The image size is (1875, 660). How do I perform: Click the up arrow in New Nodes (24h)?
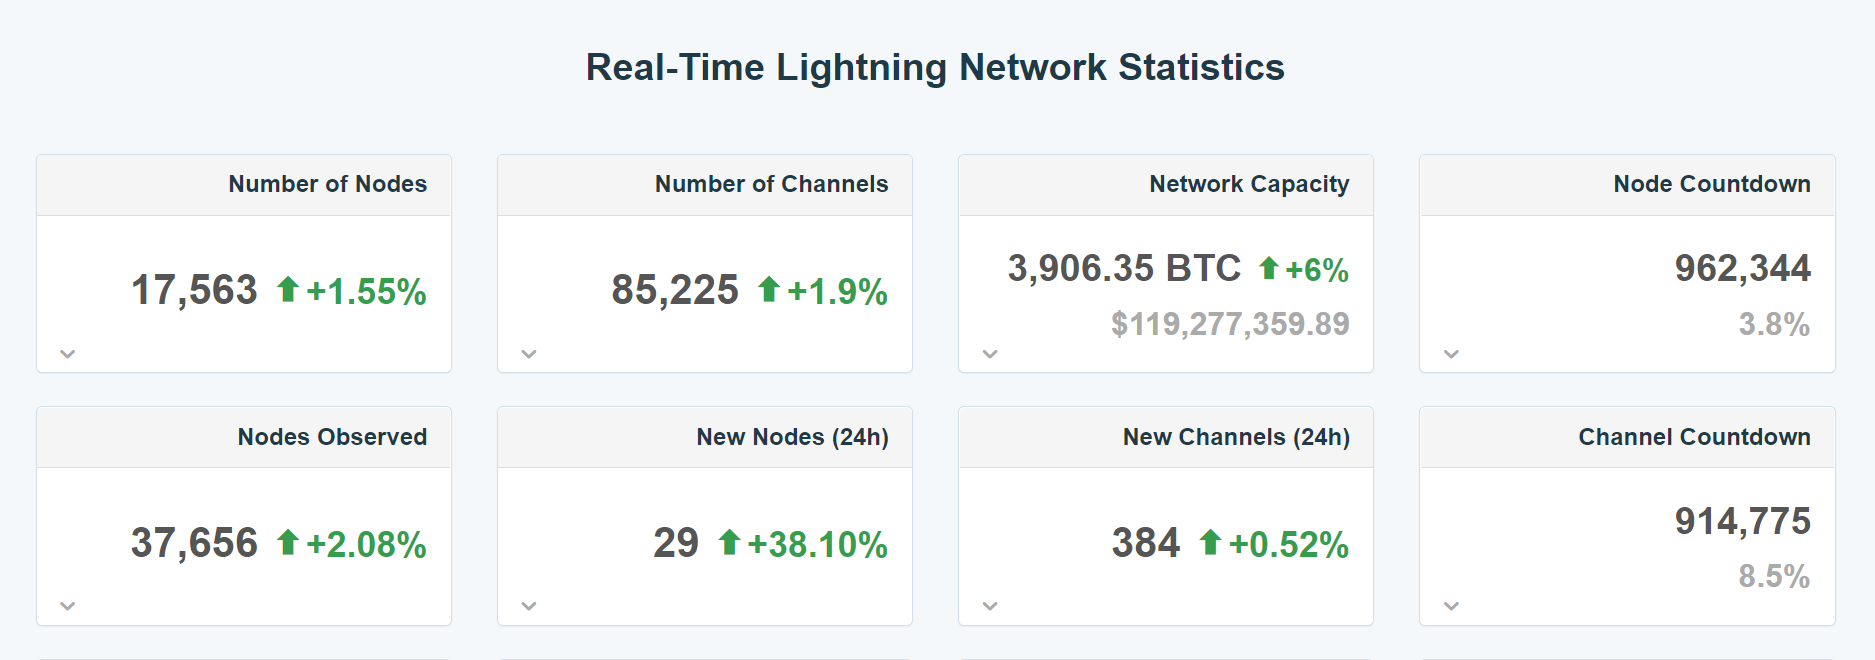click(x=729, y=542)
